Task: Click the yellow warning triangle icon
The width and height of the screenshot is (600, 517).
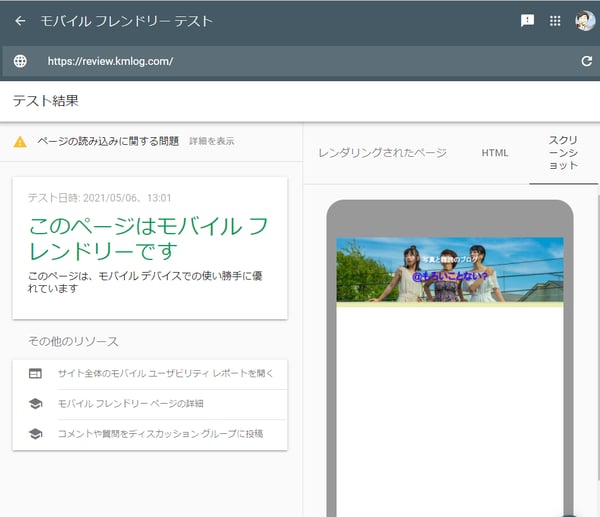Action: (20, 142)
